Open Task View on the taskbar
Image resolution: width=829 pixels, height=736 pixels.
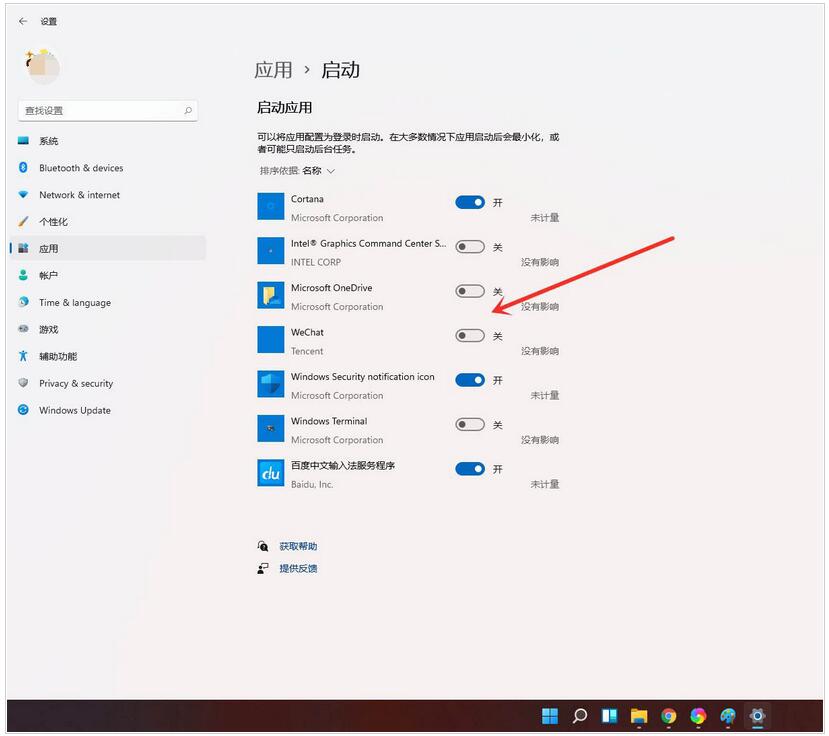click(x=609, y=716)
